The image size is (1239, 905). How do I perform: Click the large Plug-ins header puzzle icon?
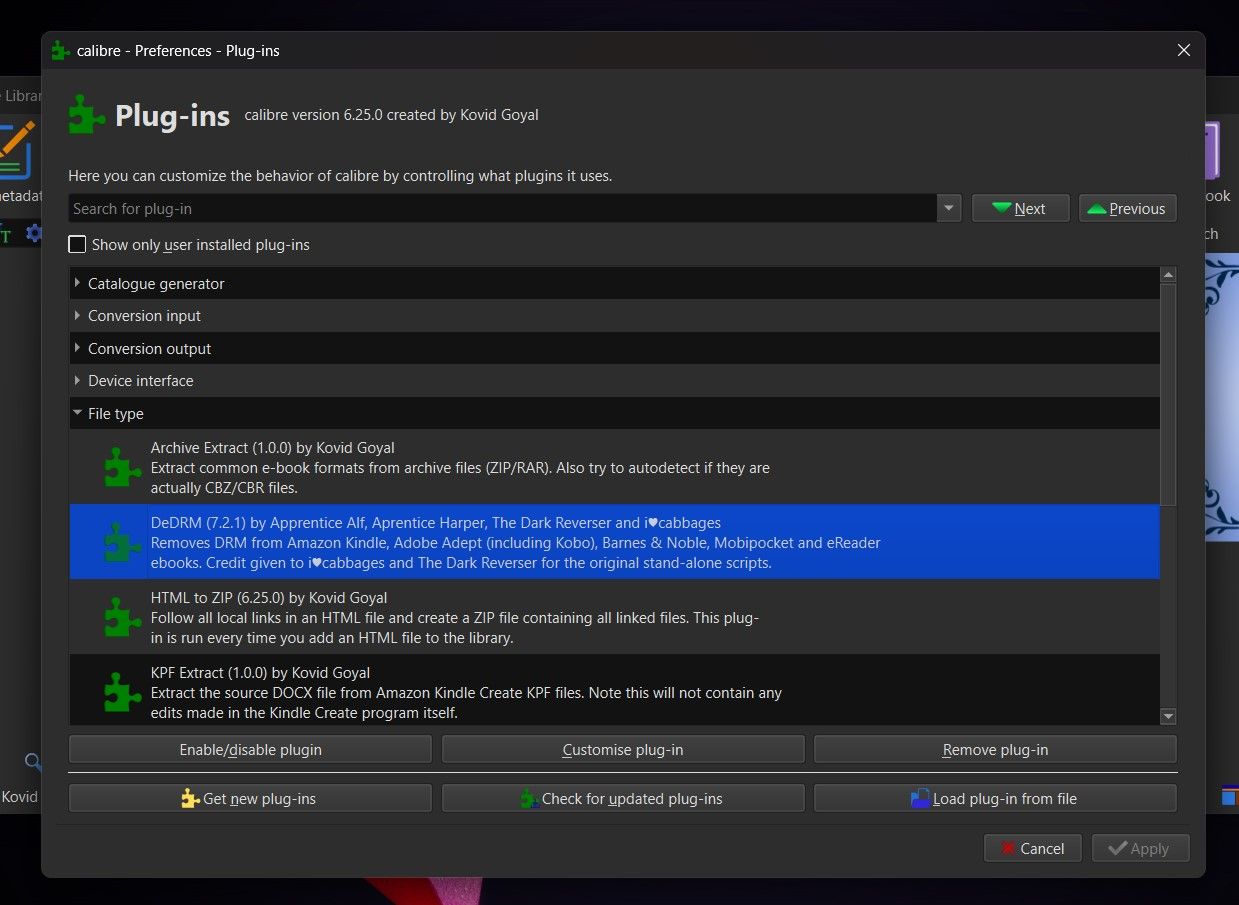[x=86, y=113]
